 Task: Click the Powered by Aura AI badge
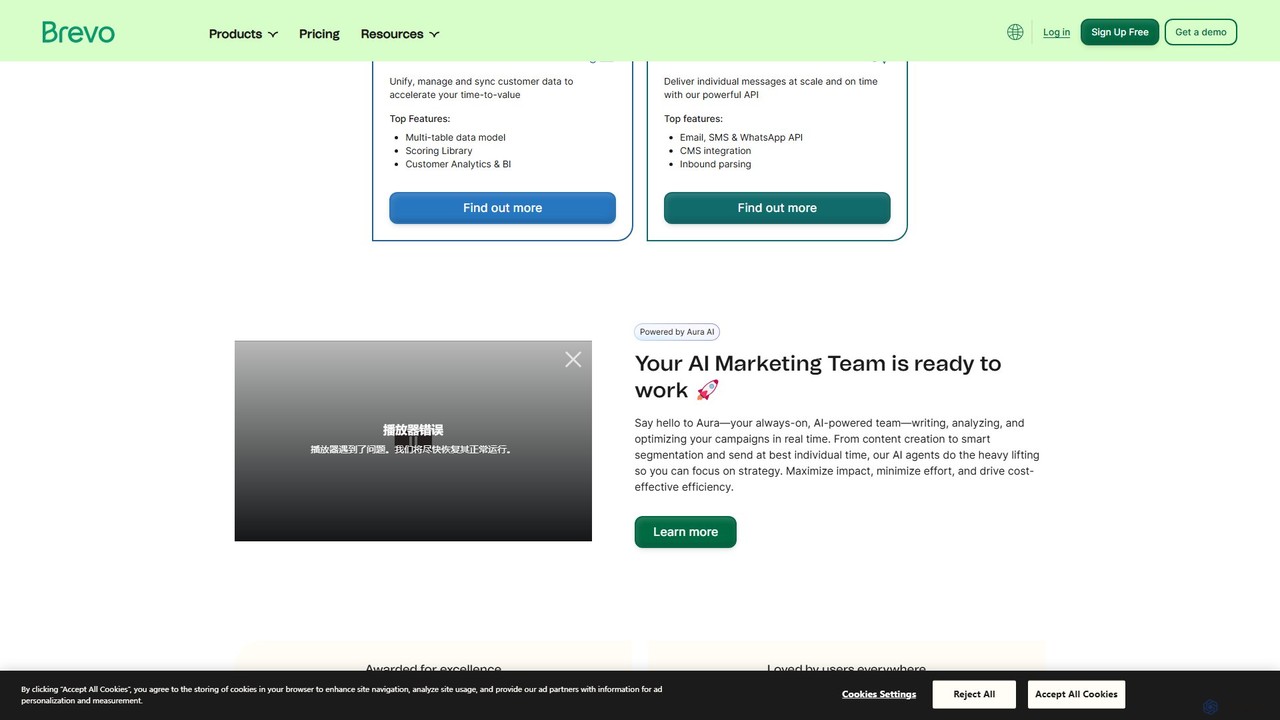point(677,332)
